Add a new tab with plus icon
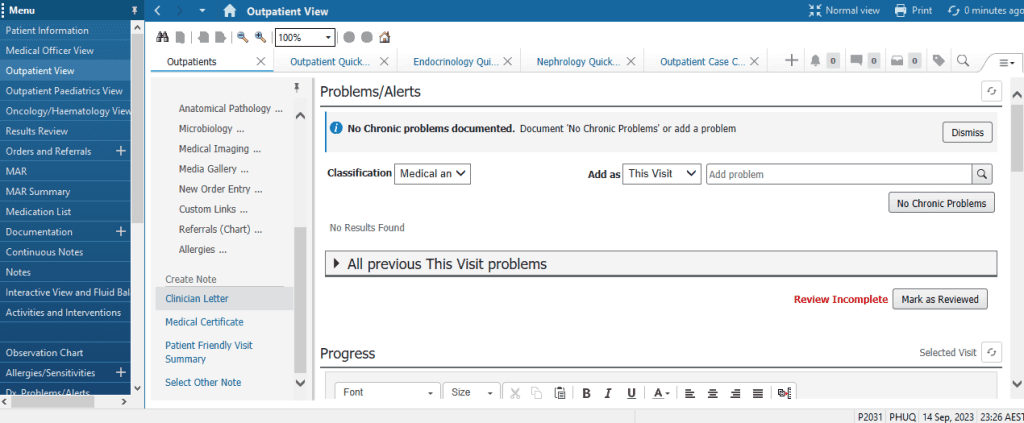The width and height of the screenshot is (1024, 423). [791, 61]
